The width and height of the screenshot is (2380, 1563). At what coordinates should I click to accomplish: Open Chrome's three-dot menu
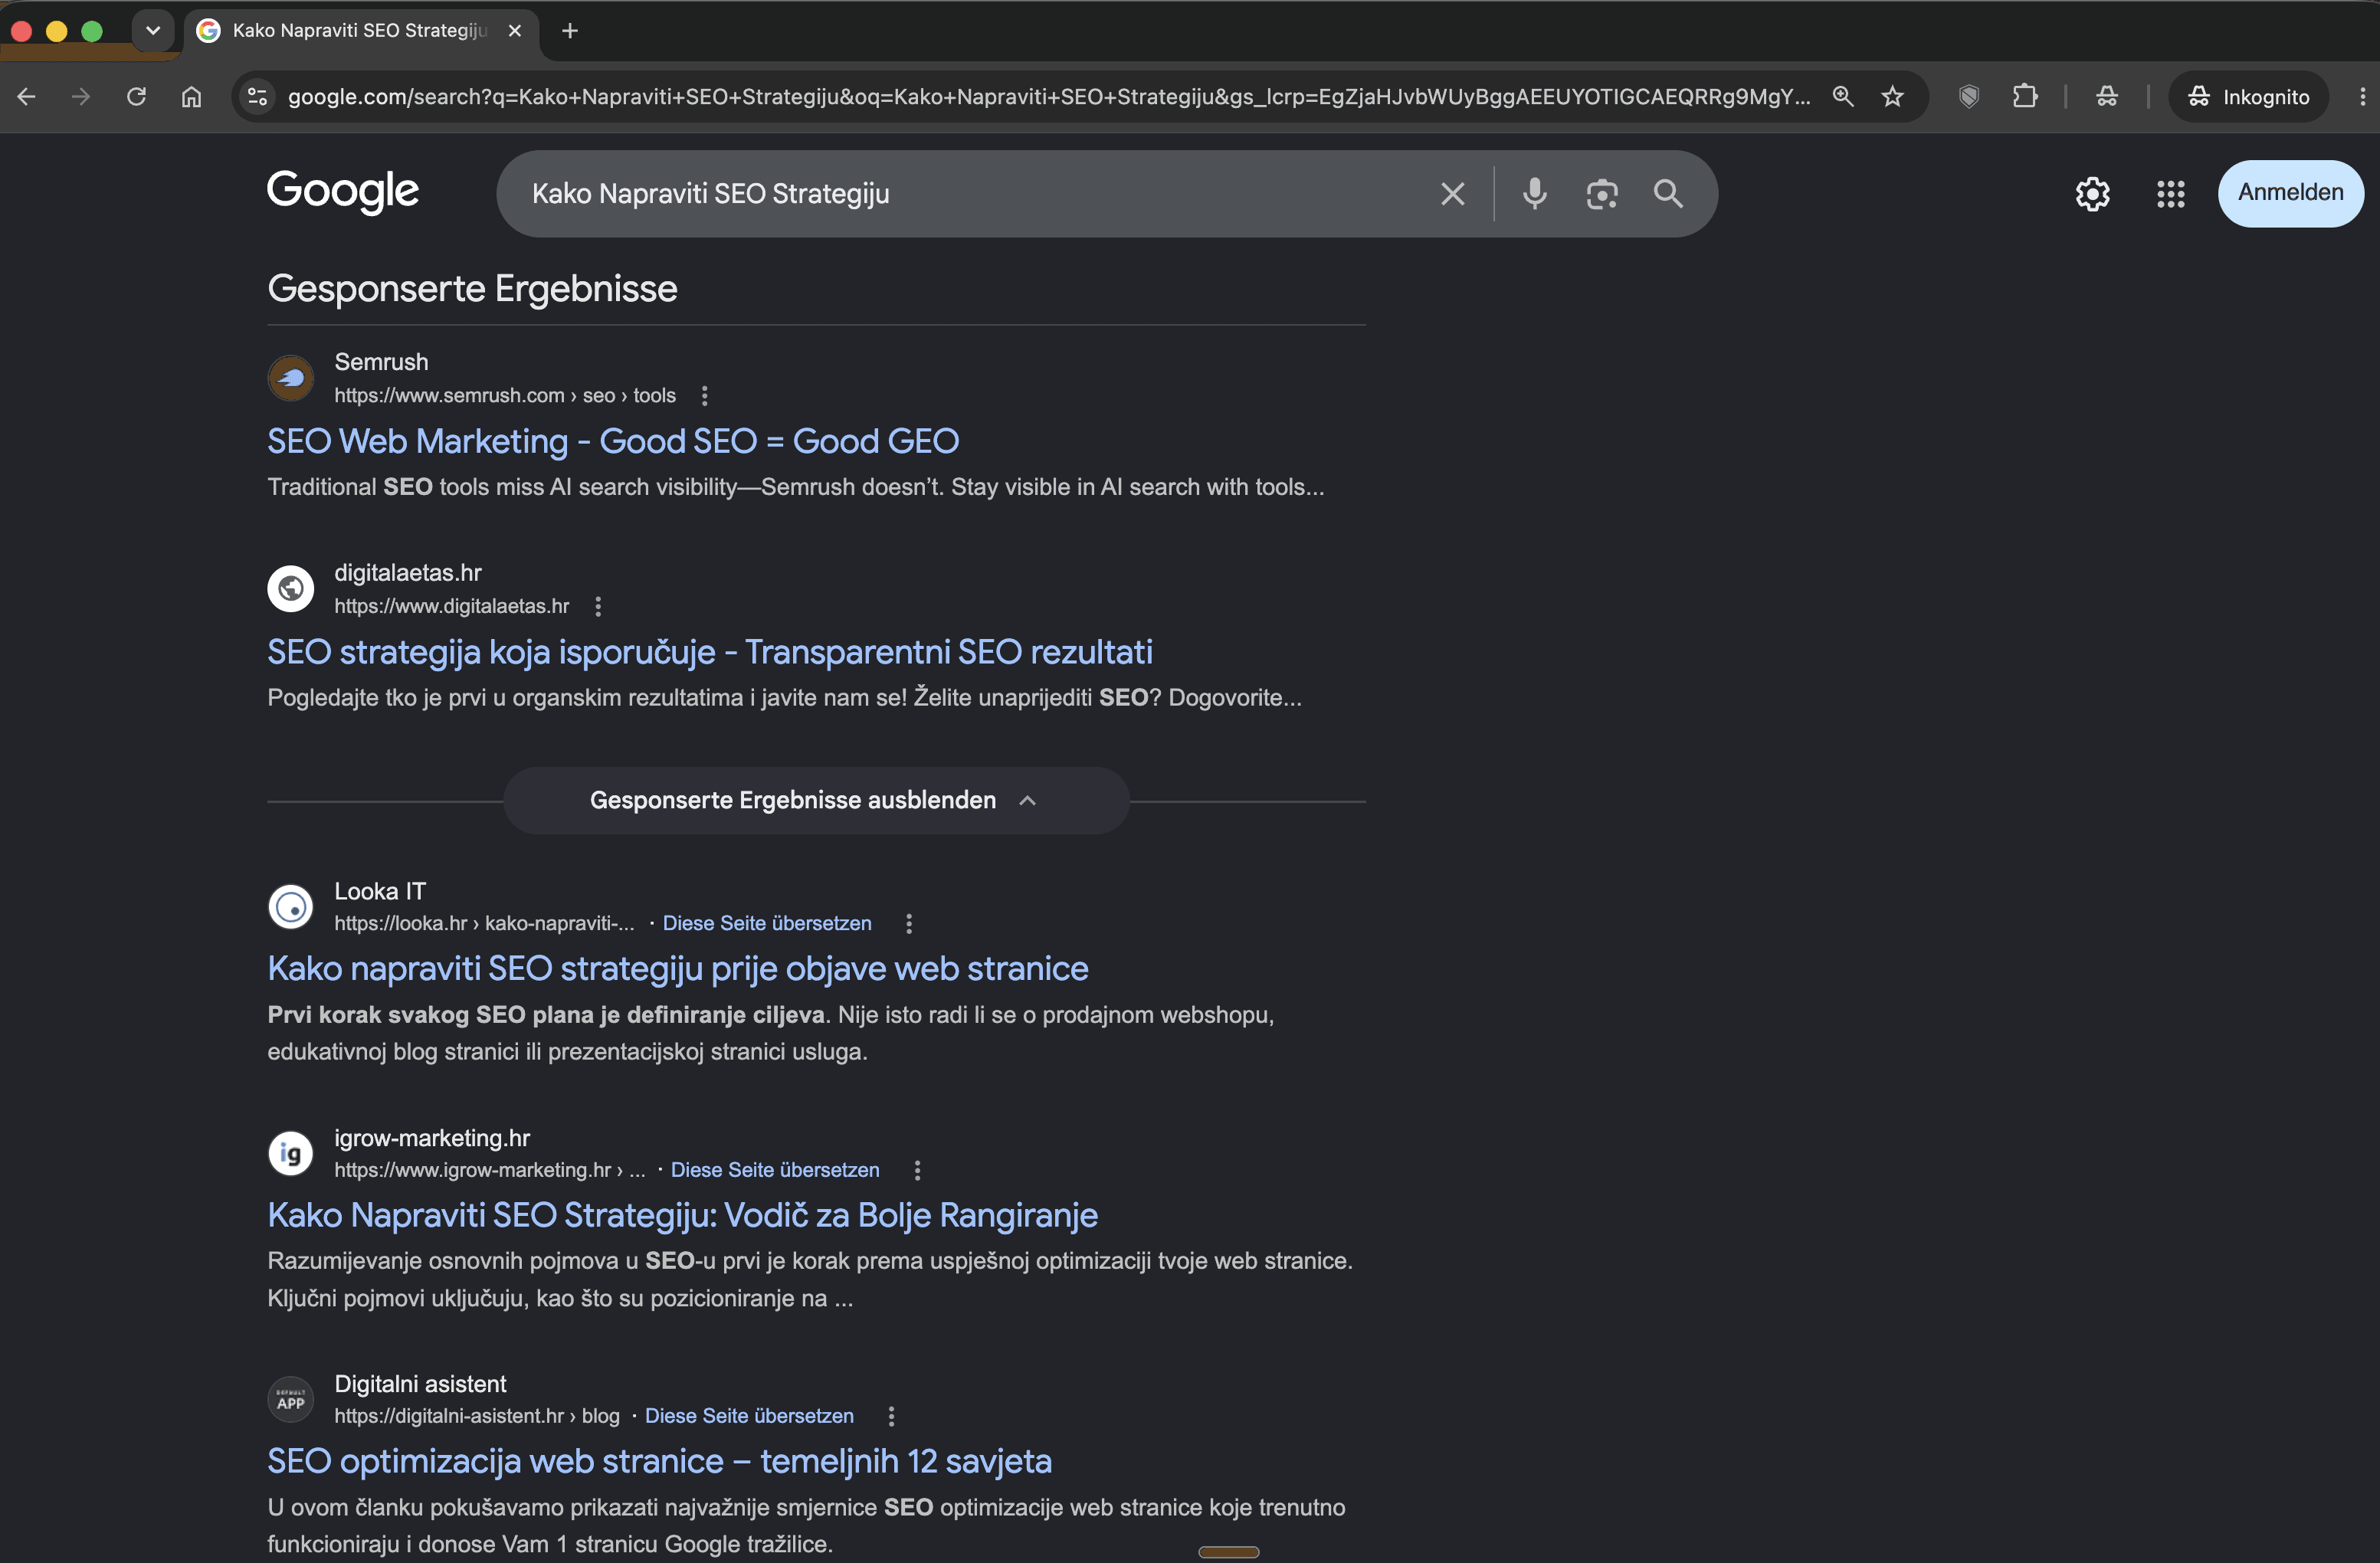2362,97
